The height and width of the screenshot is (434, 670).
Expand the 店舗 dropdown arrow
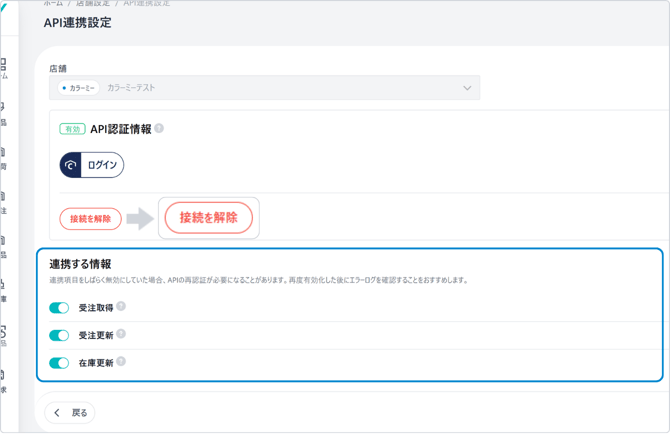pyautogui.click(x=466, y=88)
